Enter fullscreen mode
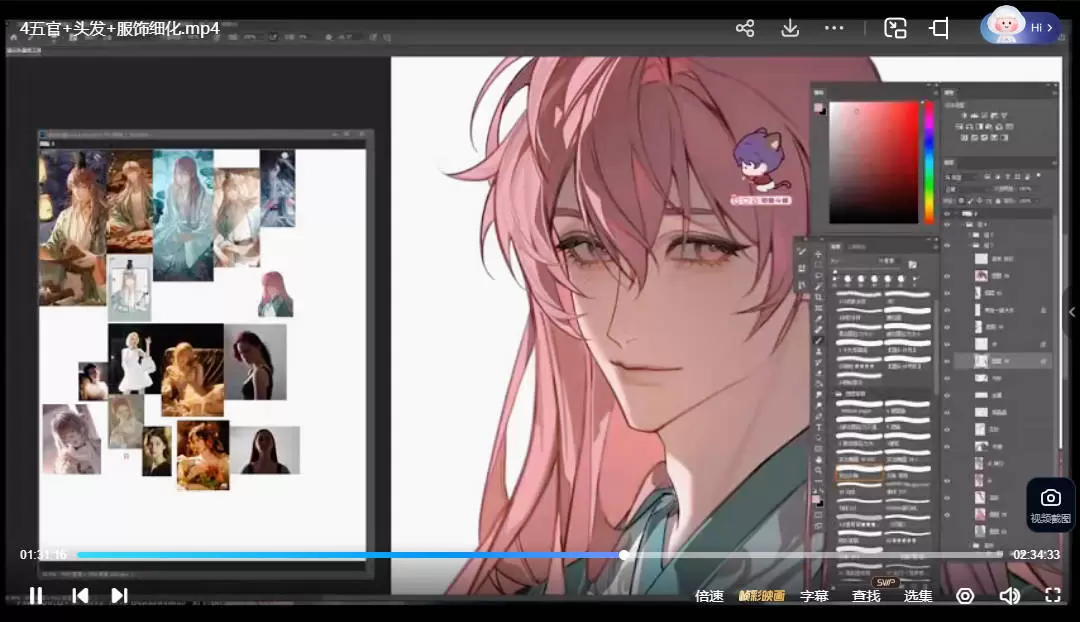Viewport: 1080px width, 622px height. coord(1052,596)
